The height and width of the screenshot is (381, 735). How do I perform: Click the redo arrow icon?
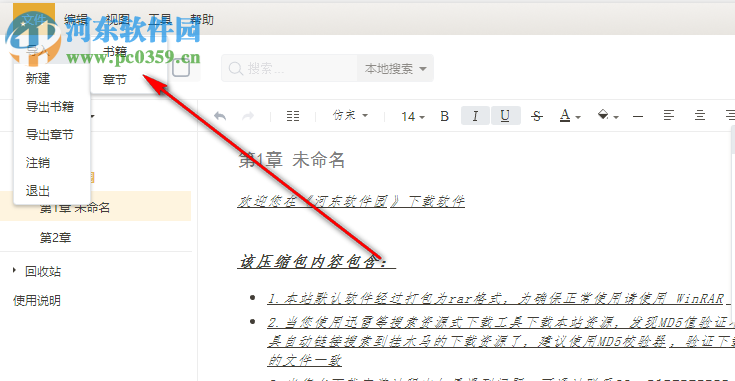pyautogui.click(x=248, y=116)
